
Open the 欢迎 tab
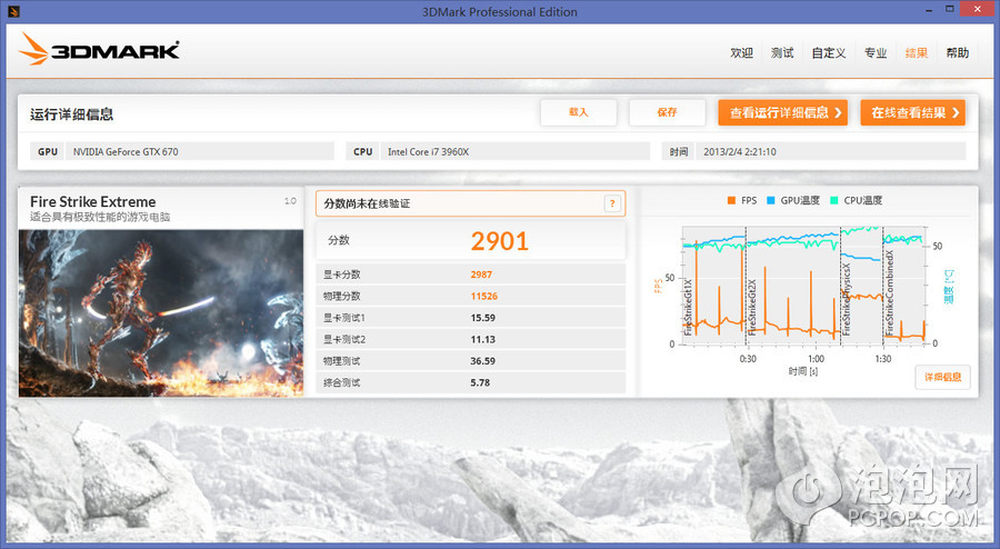[742, 53]
